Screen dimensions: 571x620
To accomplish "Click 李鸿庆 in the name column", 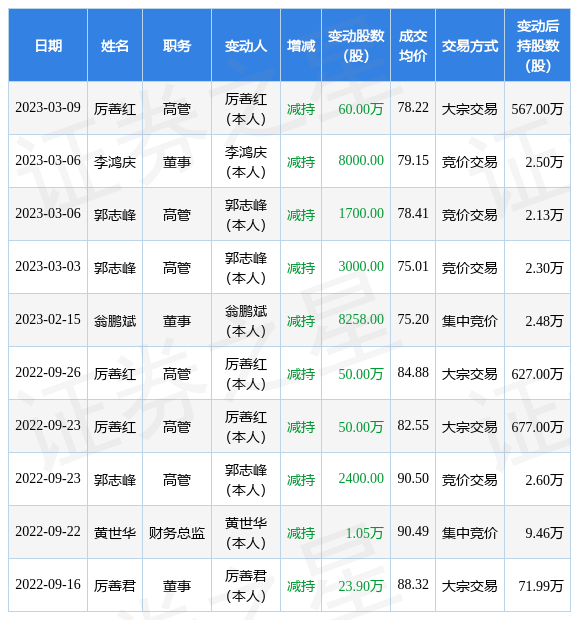I will (115, 162).
